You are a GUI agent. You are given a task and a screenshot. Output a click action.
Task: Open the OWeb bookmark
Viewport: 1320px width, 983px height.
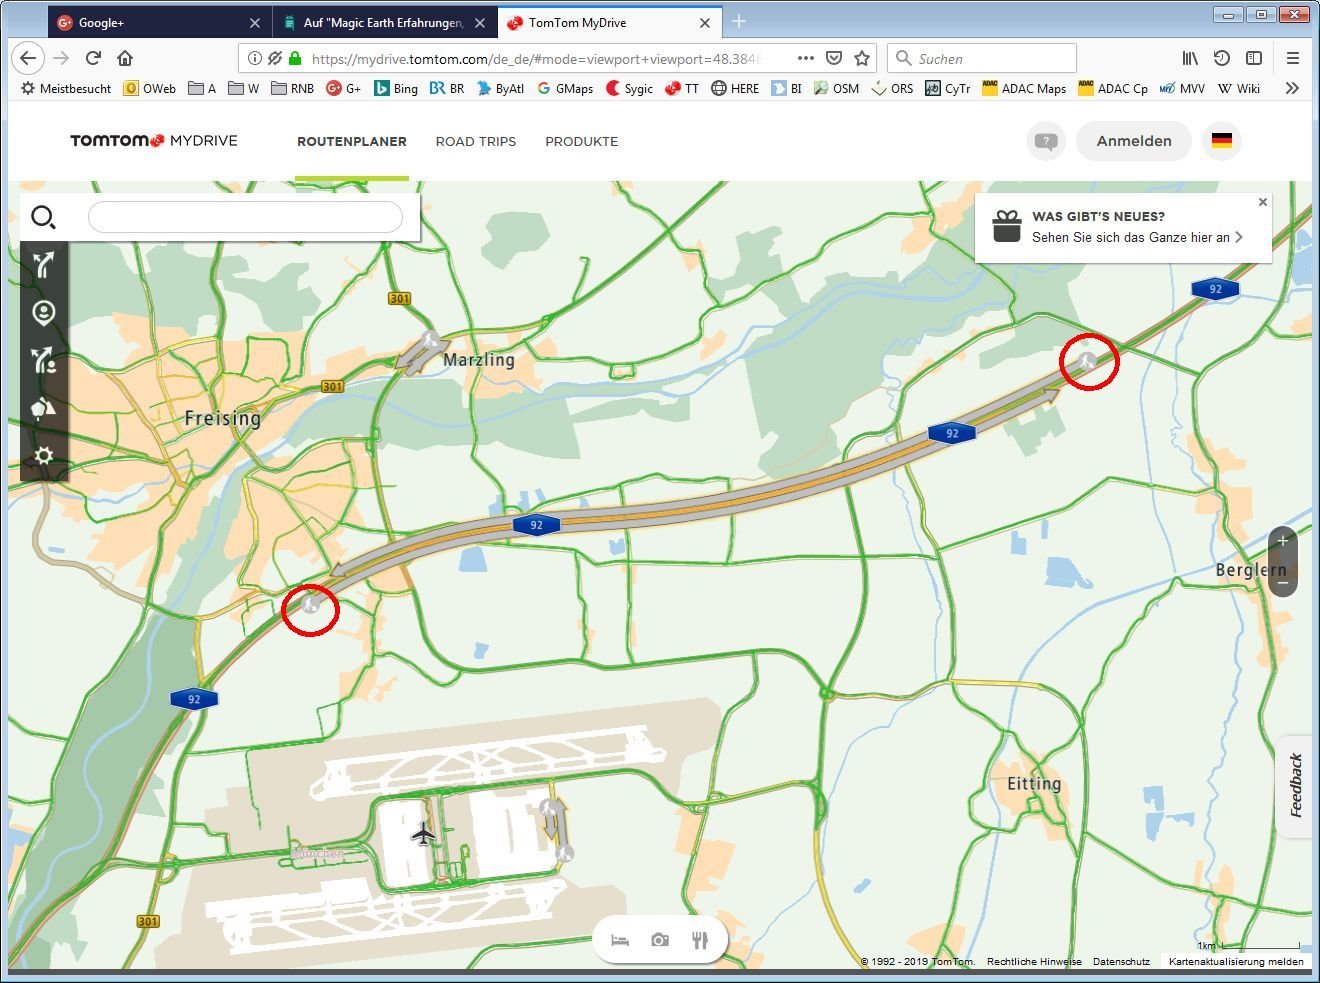(x=150, y=88)
